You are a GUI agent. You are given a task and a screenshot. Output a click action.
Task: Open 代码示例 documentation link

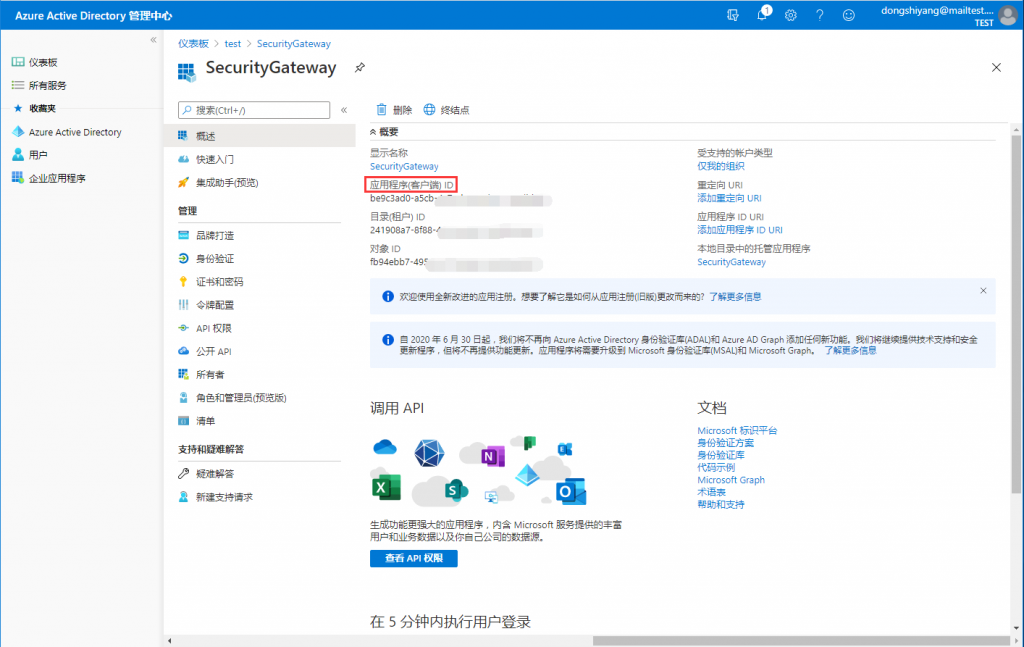point(716,467)
